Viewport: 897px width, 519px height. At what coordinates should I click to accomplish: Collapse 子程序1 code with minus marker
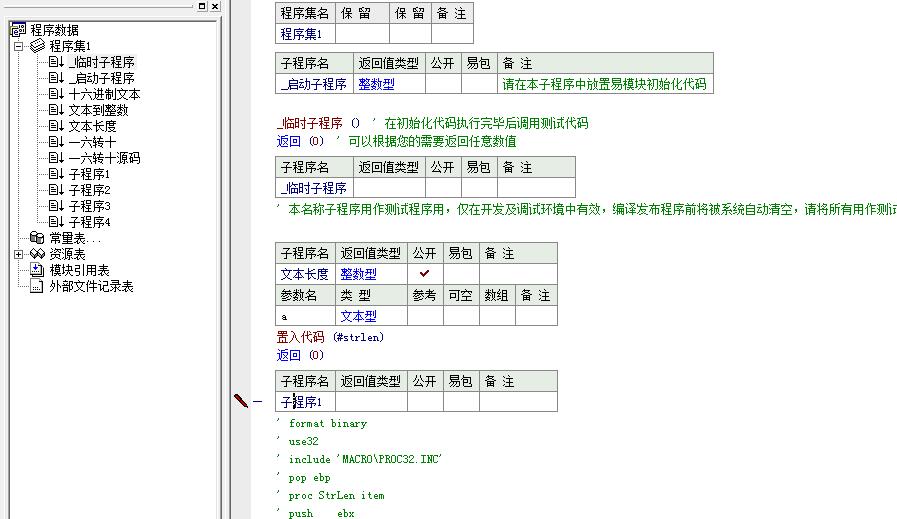pyautogui.click(x=257, y=402)
